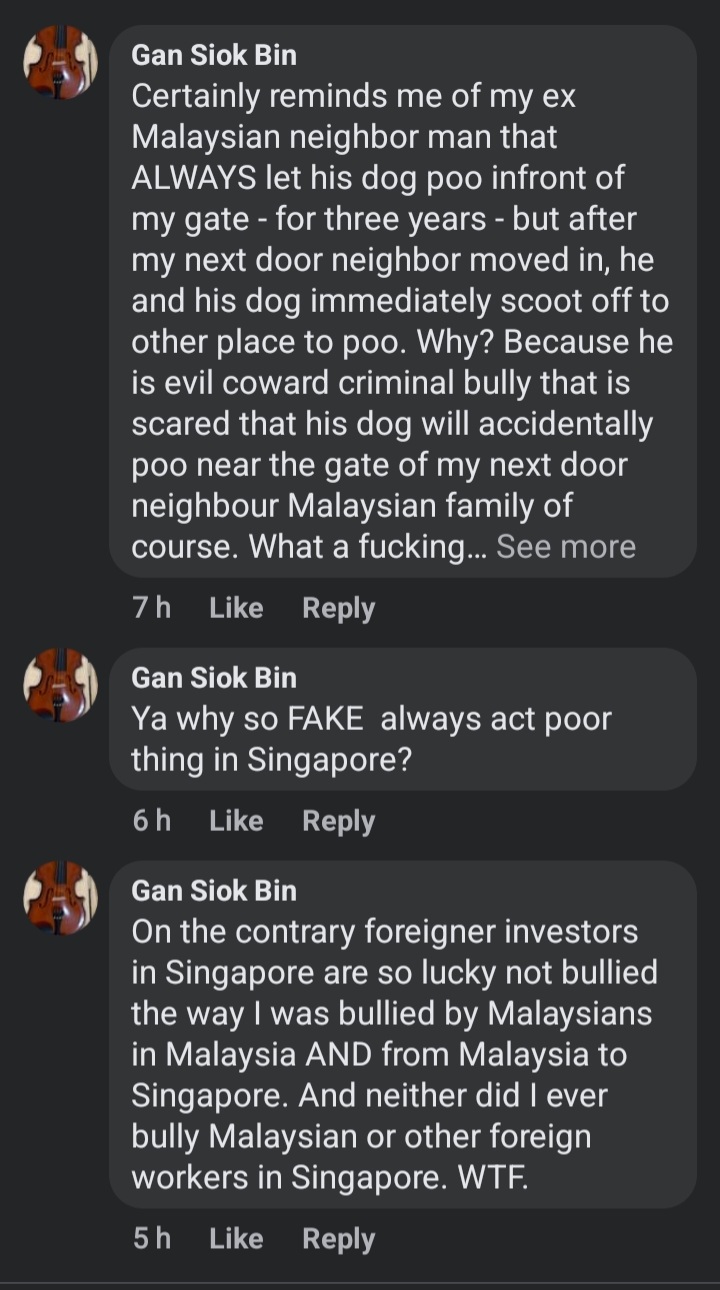Open Gan Siok Bin name above "FAKE" comment
720x1290 pixels.
(214, 678)
